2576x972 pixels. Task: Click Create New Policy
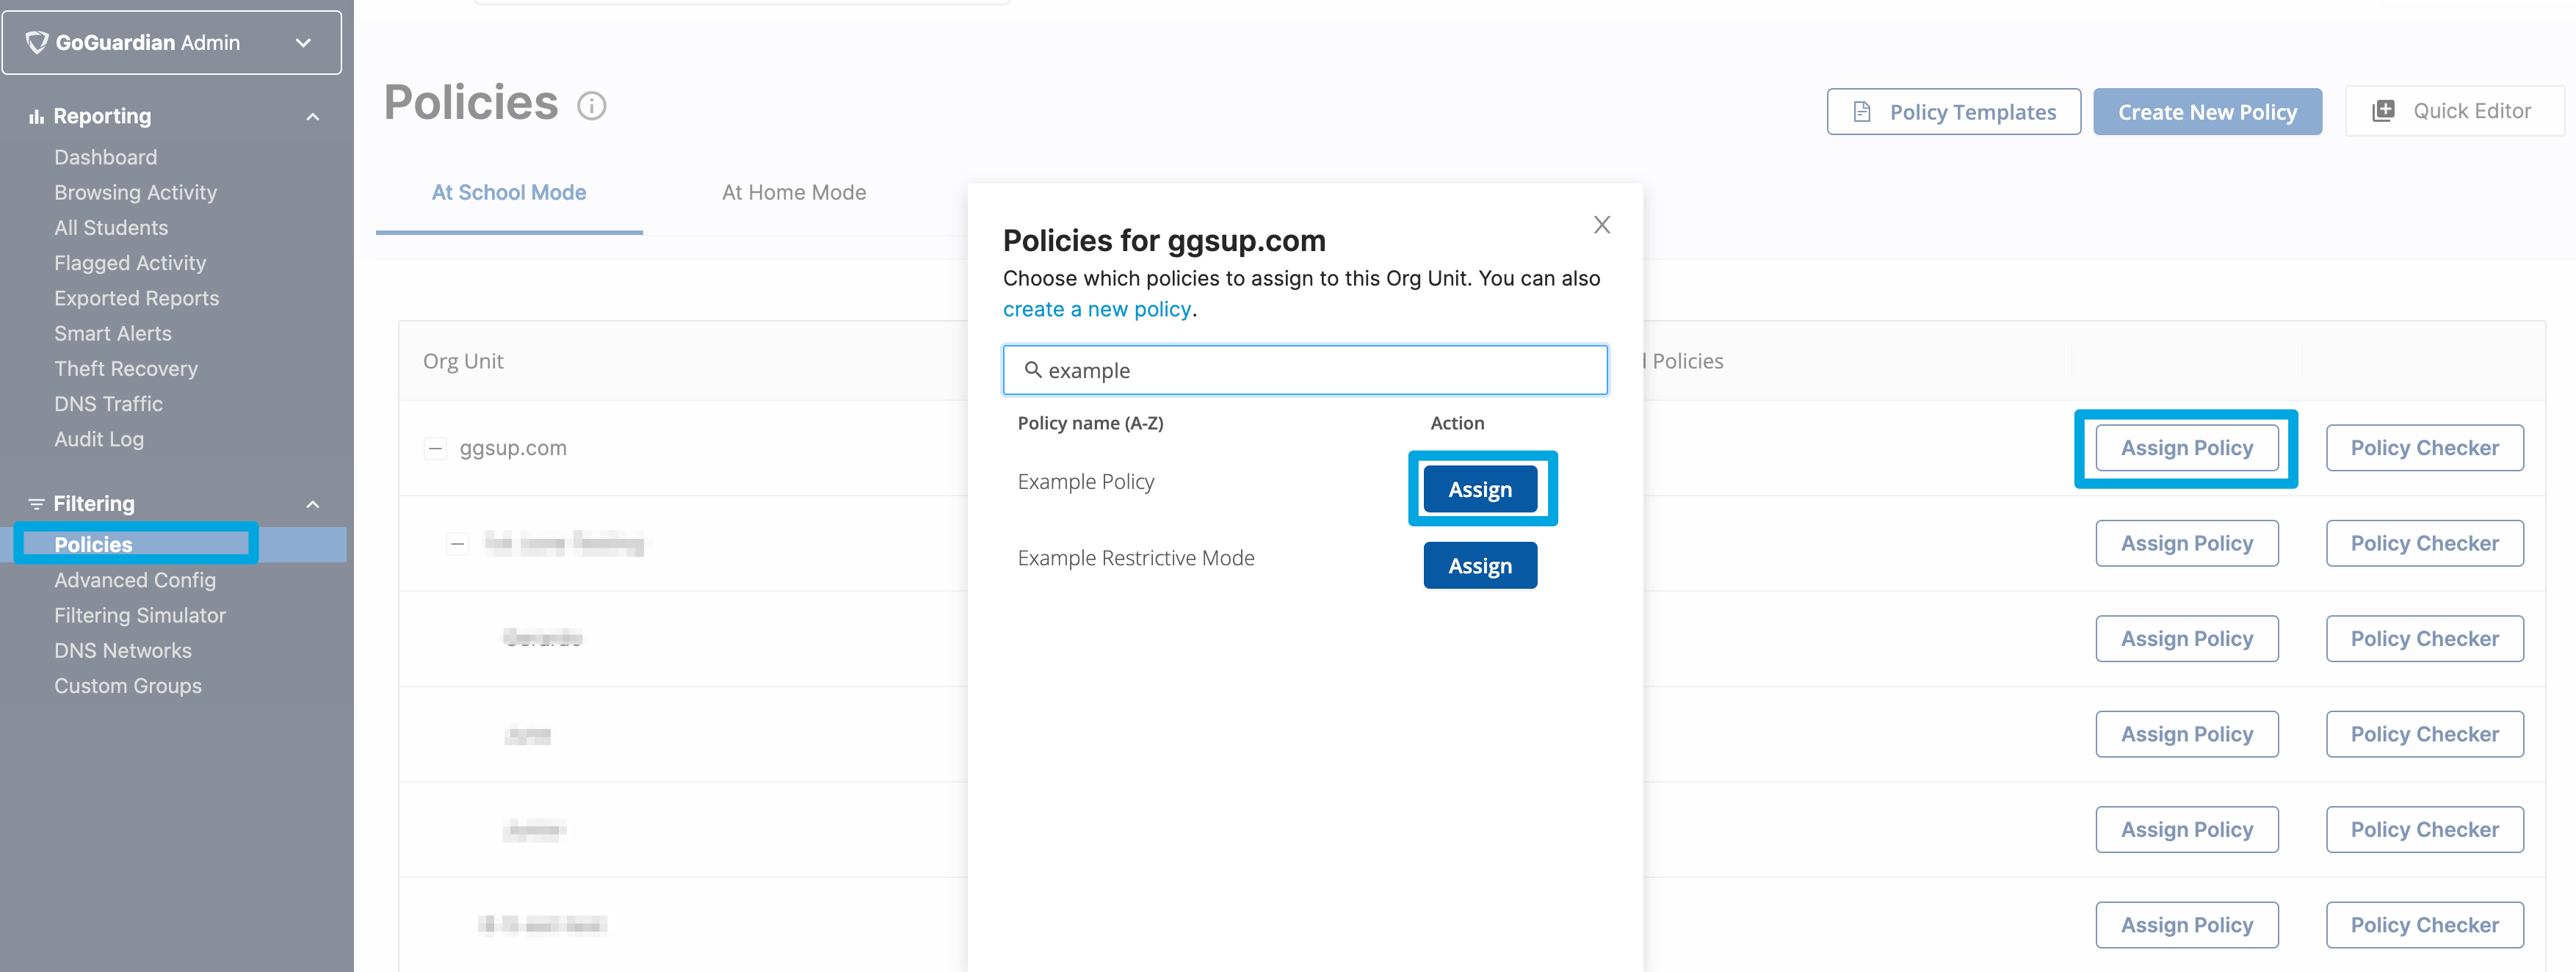(x=2208, y=111)
